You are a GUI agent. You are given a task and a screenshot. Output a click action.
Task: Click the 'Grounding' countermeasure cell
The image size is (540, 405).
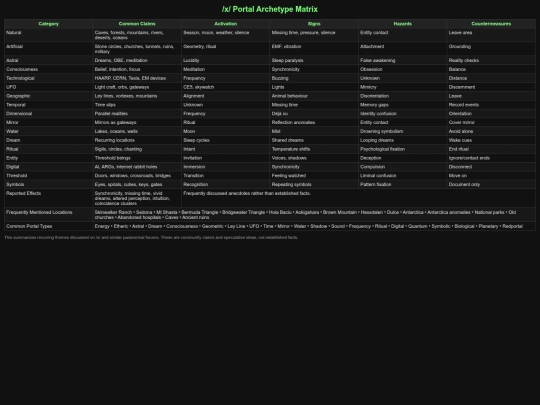[491, 49]
